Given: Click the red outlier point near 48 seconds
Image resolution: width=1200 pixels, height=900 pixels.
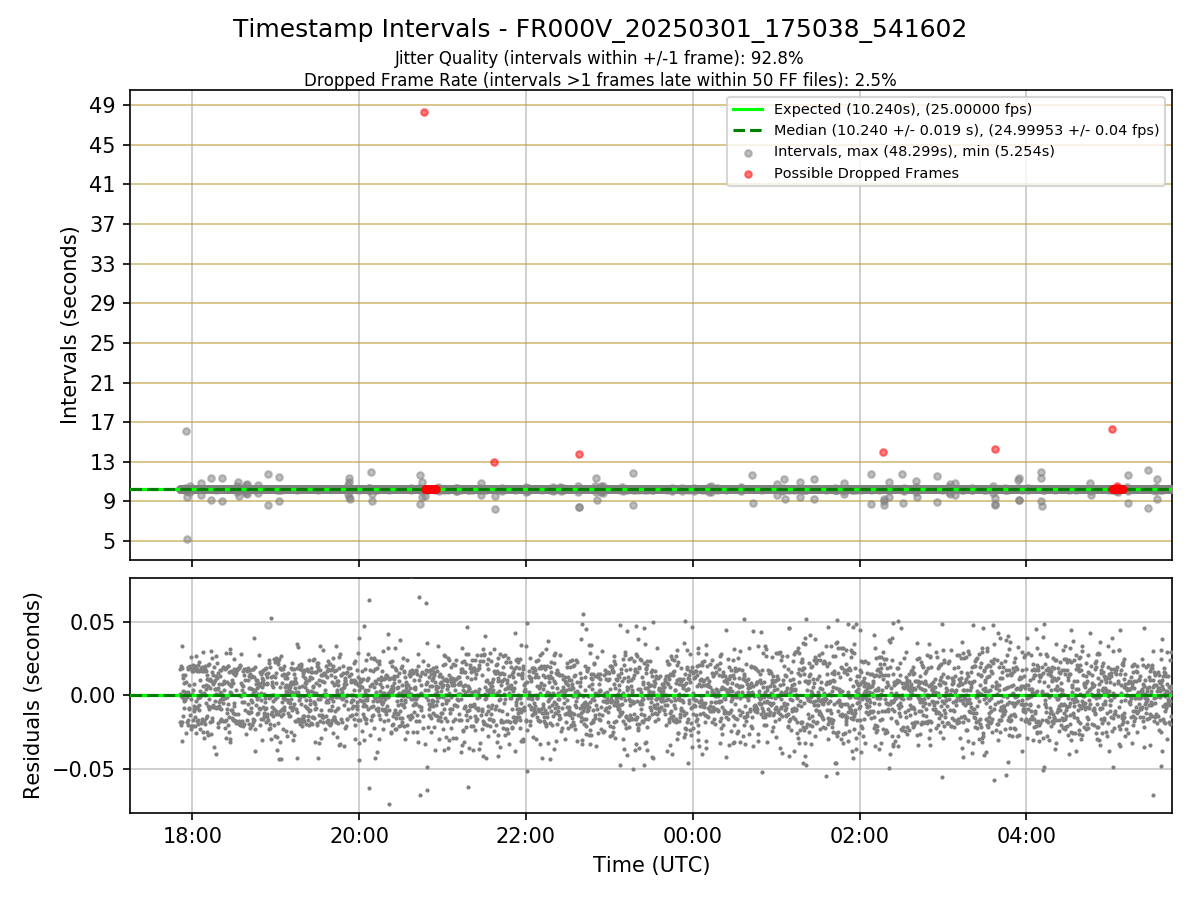Looking at the screenshot, I should [424, 112].
